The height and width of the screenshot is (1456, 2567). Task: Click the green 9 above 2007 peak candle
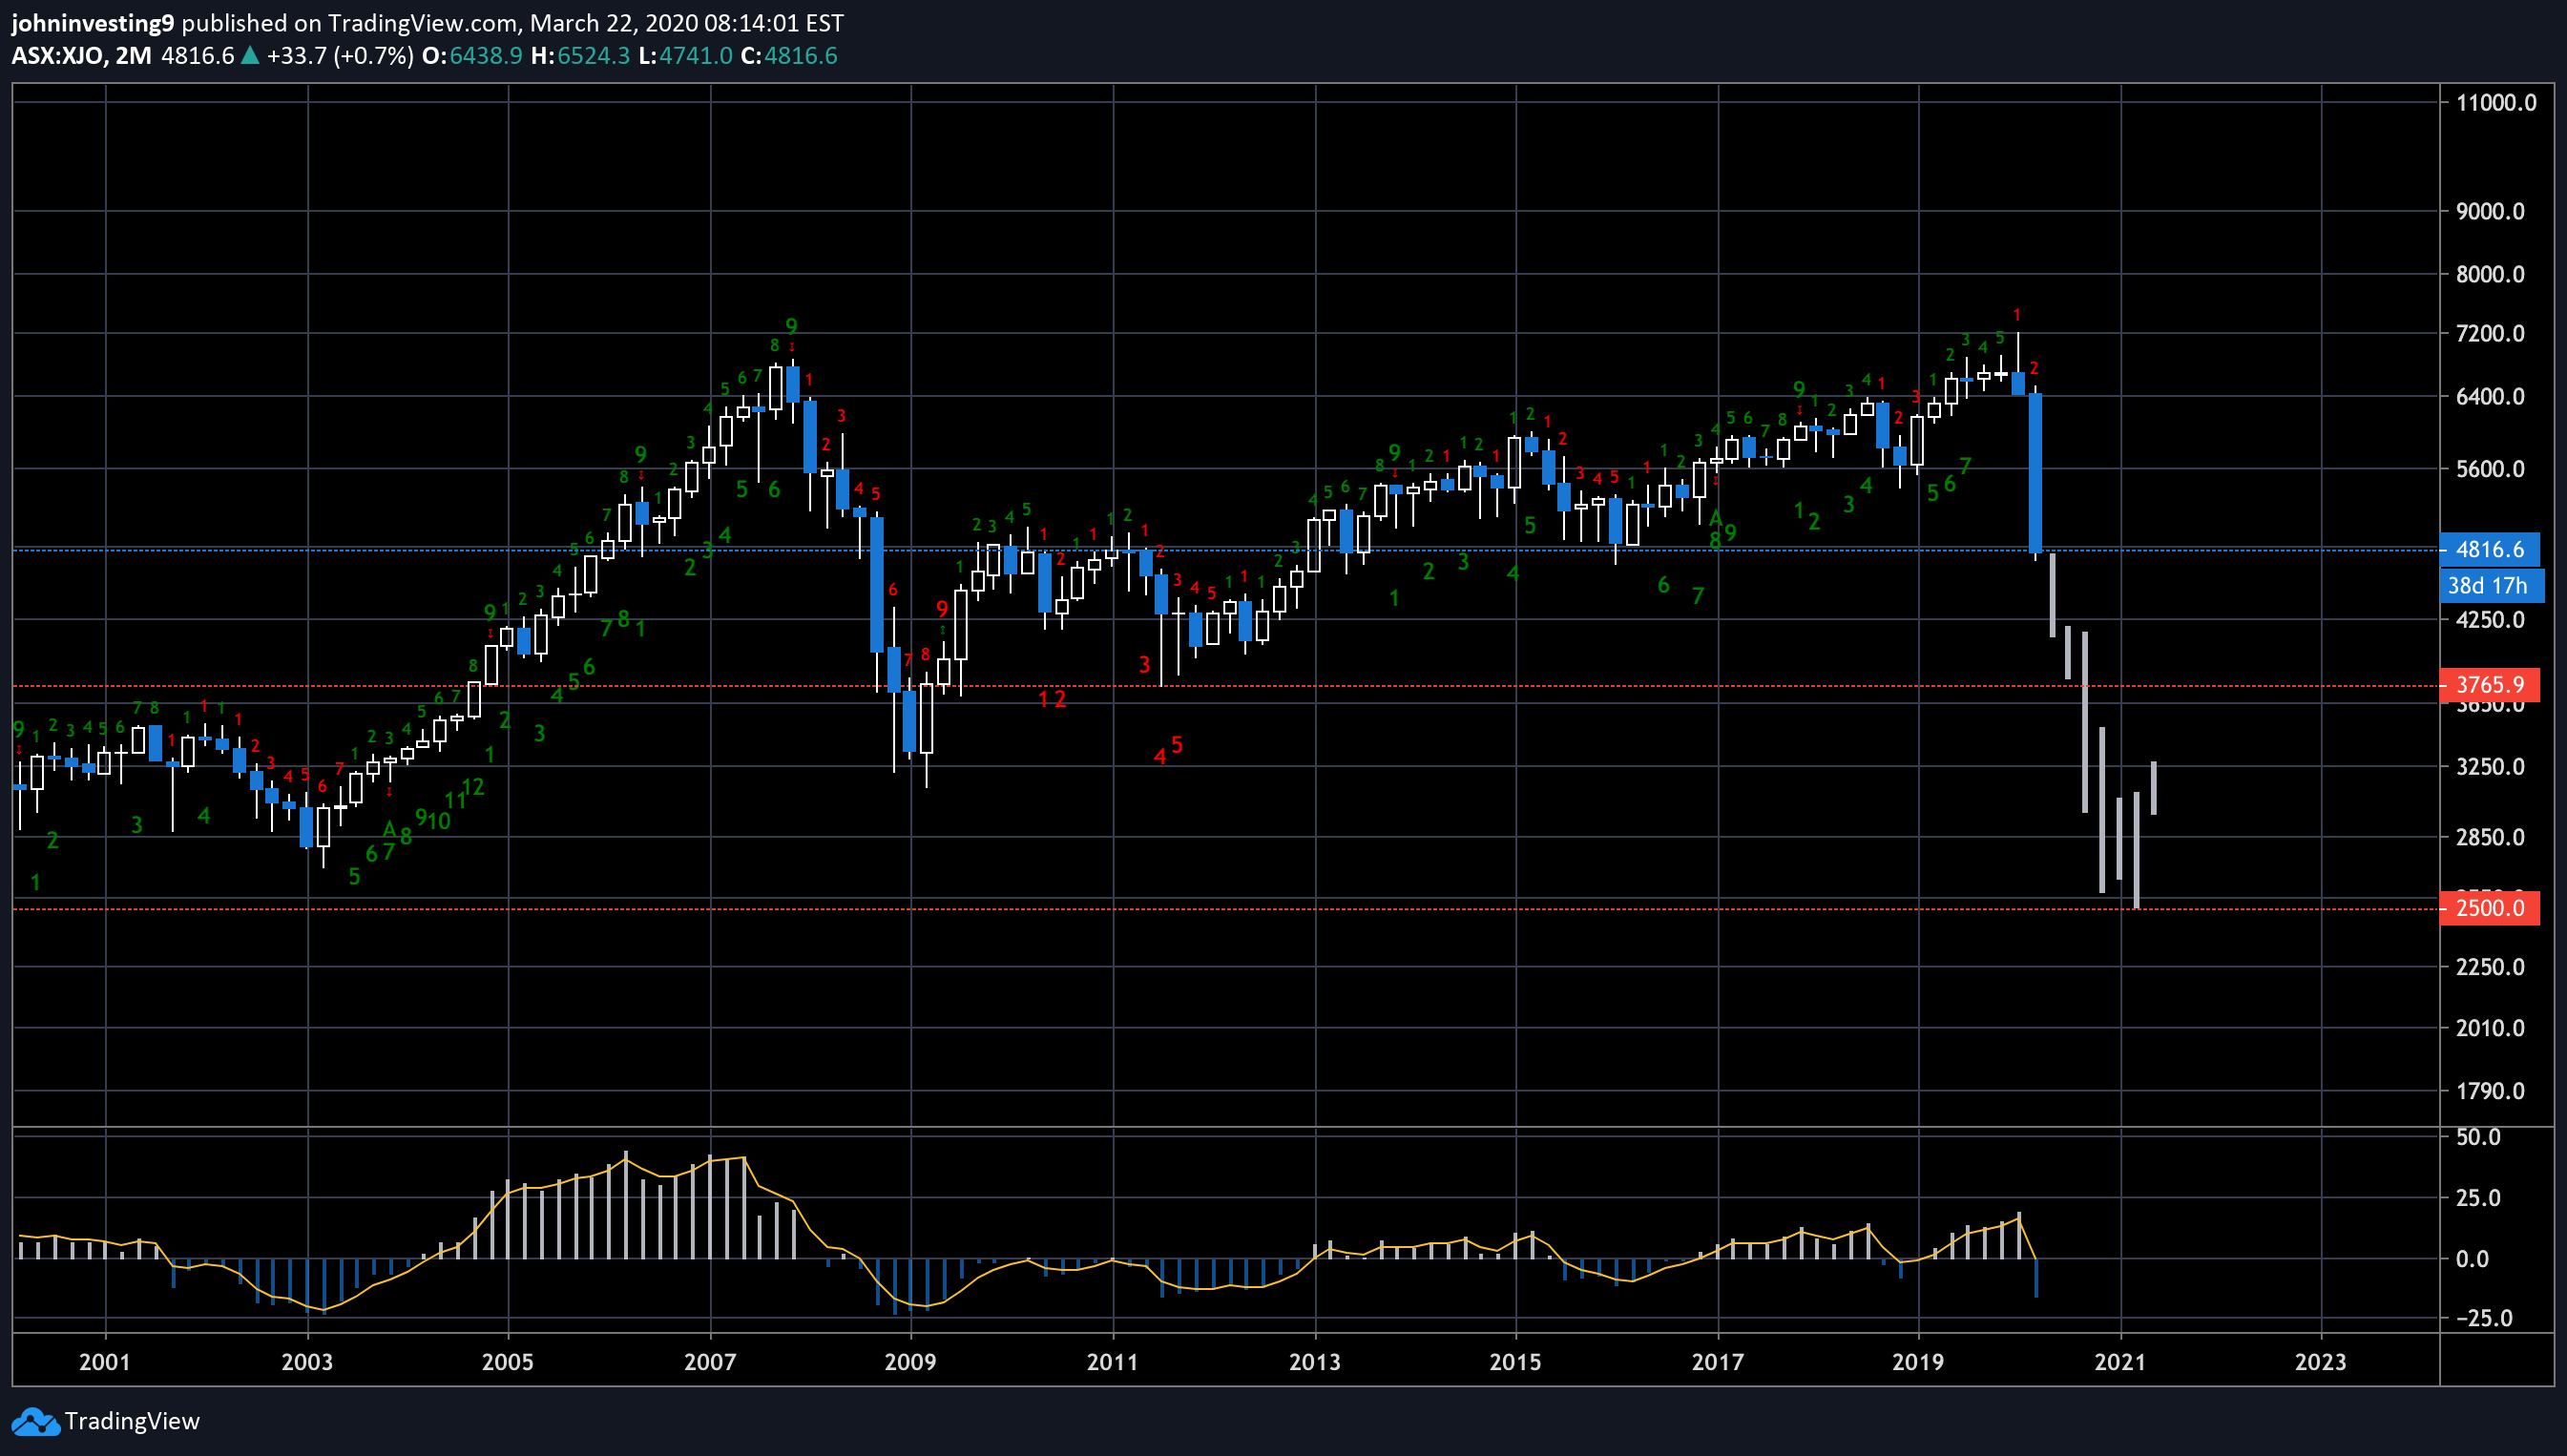[x=791, y=326]
